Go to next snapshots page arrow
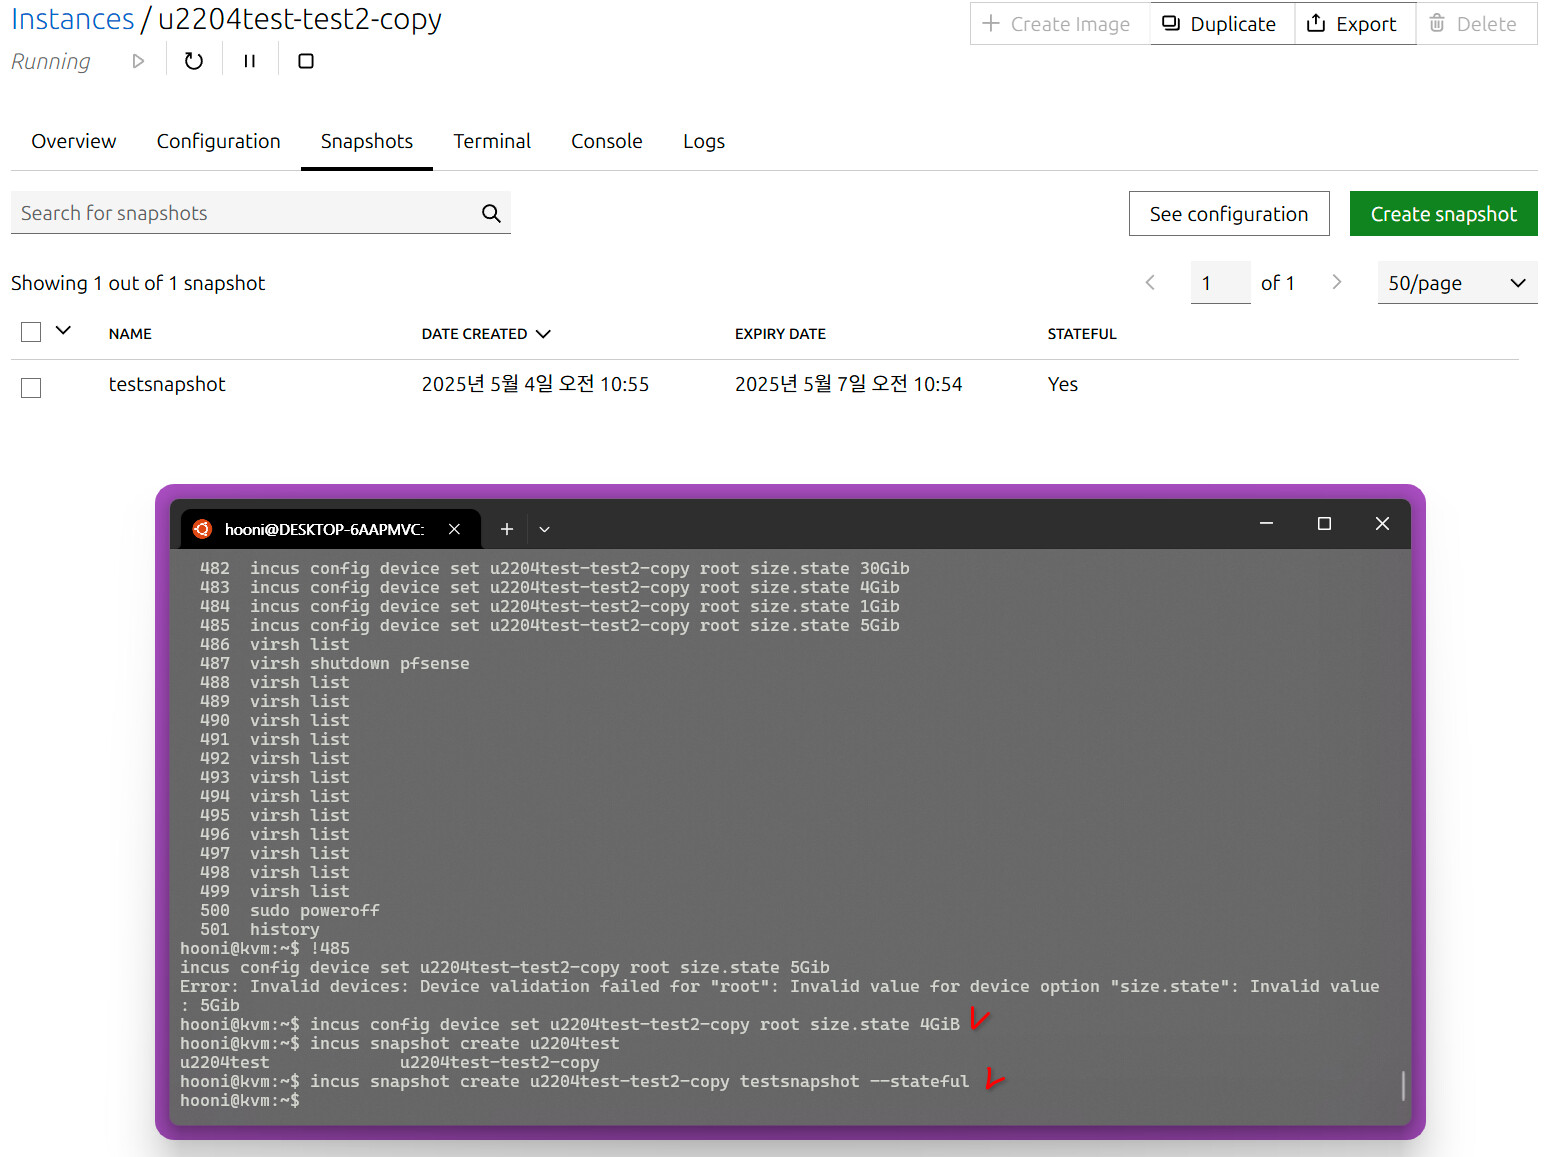1545x1157 pixels. [x=1336, y=283]
